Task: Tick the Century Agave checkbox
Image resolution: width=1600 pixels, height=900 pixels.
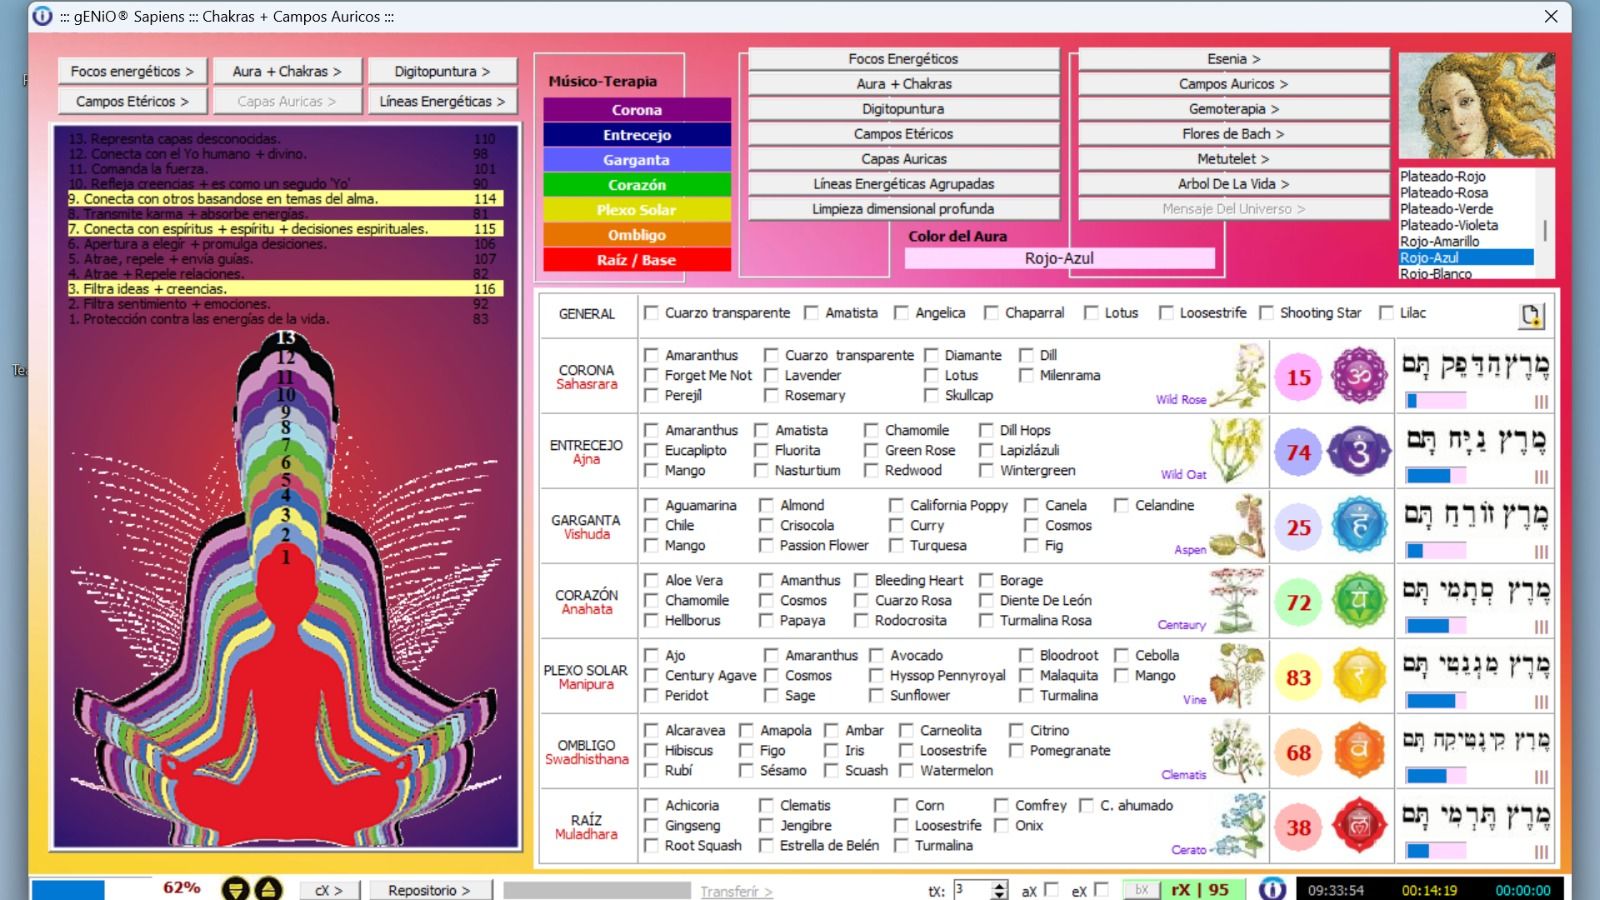Action: coord(652,675)
